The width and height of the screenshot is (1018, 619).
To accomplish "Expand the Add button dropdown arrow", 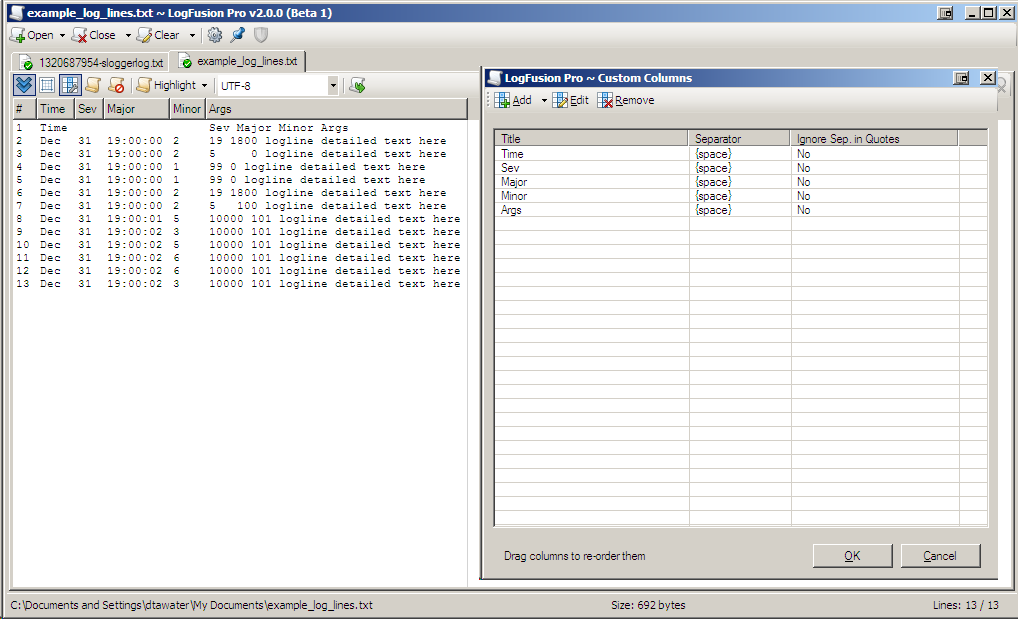I will (544, 100).
